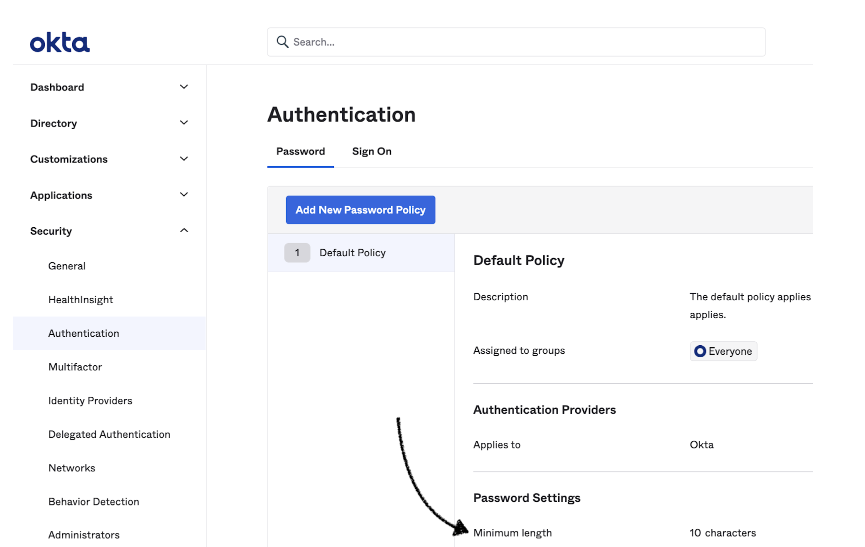The width and height of the screenshot is (865, 547).
Task: Click the Default Policy heading
Action: (519, 260)
